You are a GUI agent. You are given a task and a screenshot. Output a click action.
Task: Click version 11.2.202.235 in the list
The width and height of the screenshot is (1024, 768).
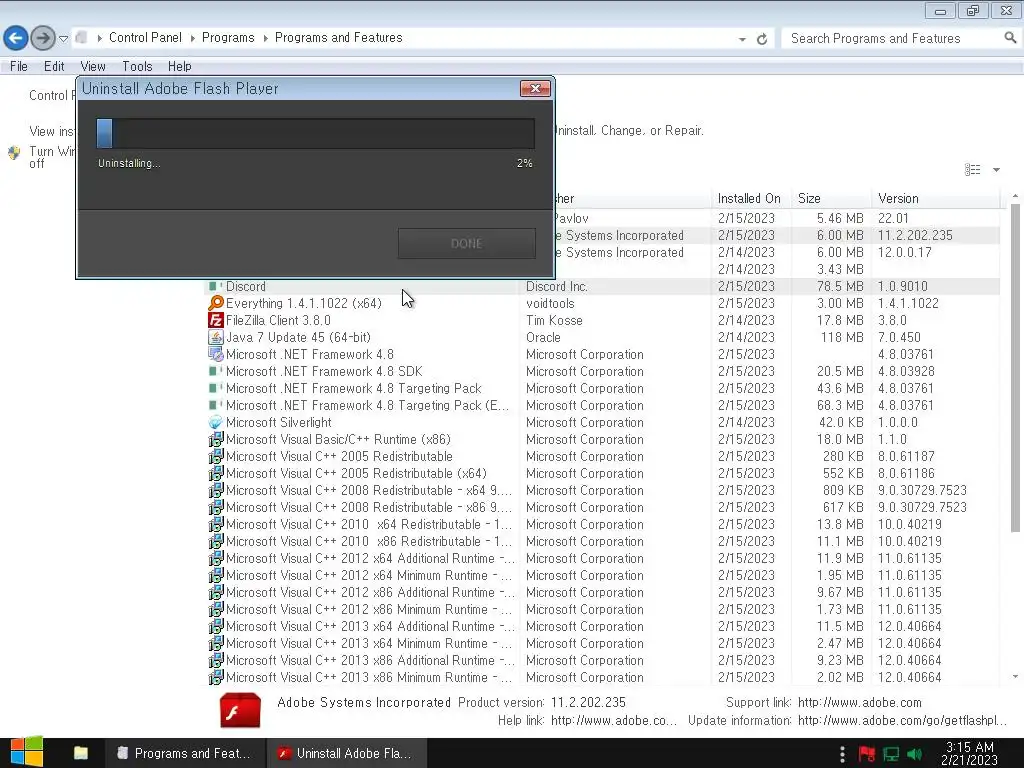pyautogui.click(x=915, y=235)
